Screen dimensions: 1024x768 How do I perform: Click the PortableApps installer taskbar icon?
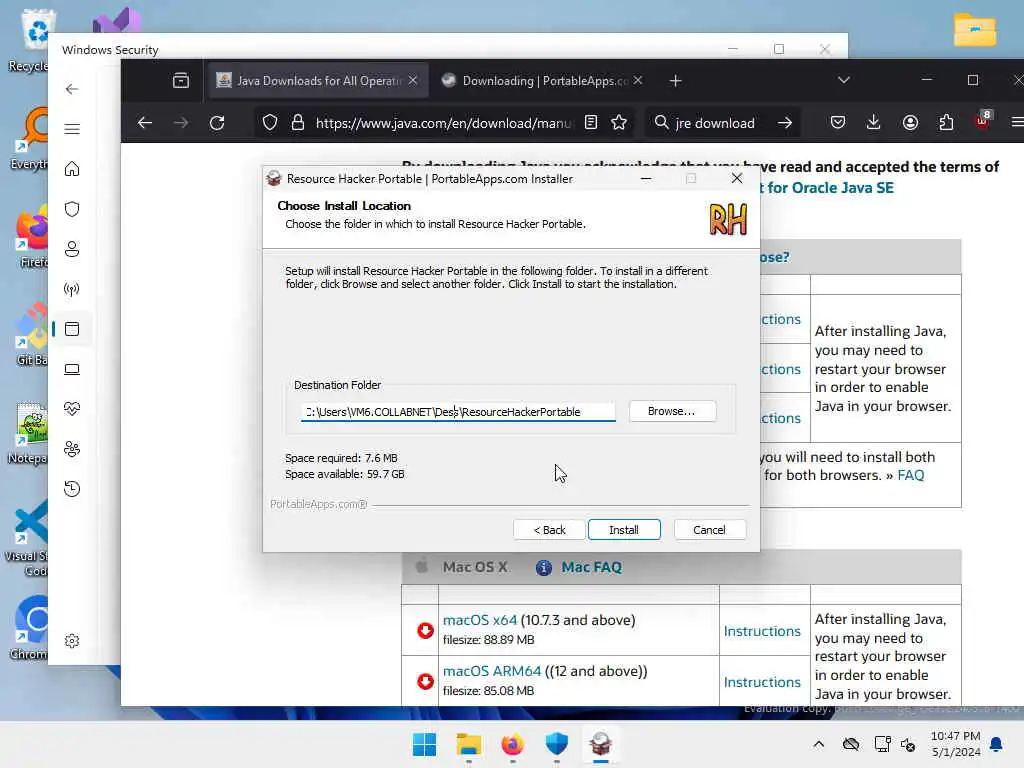pyautogui.click(x=600, y=744)
